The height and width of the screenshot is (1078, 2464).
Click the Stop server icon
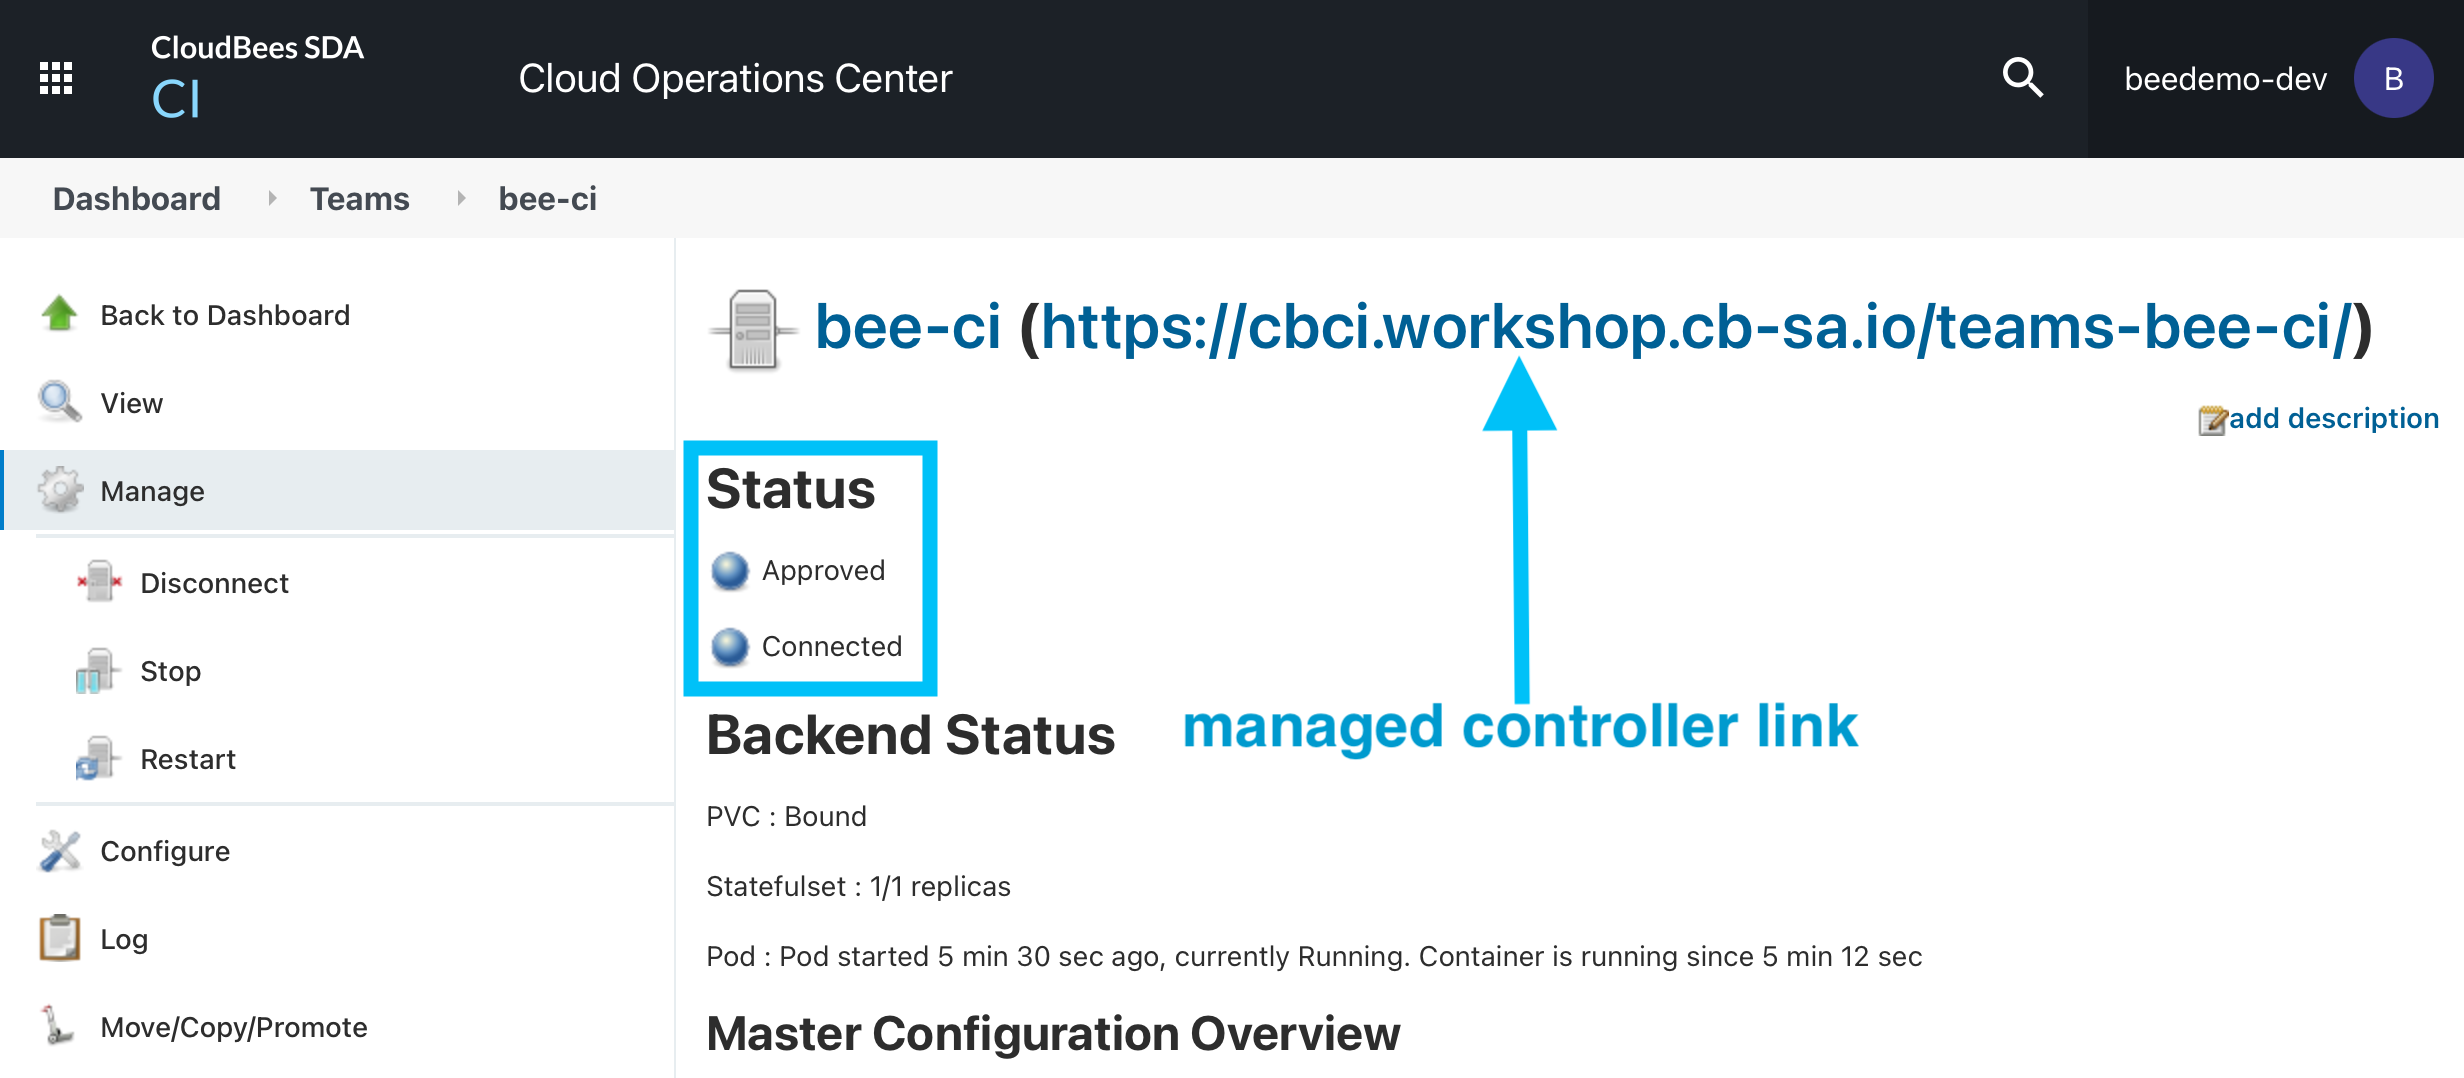97,670
